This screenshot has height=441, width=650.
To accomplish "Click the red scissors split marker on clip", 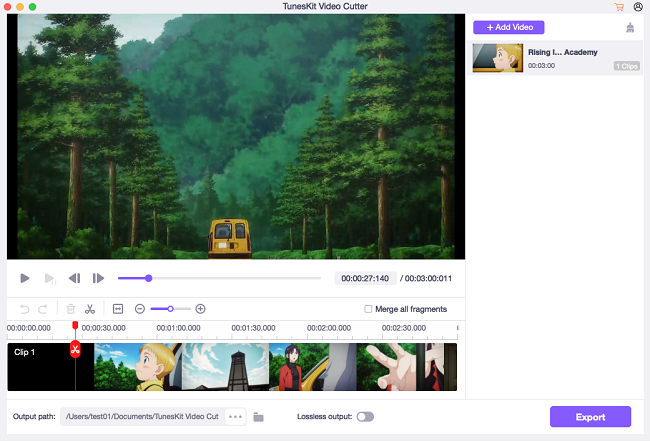I will point(75,349).
